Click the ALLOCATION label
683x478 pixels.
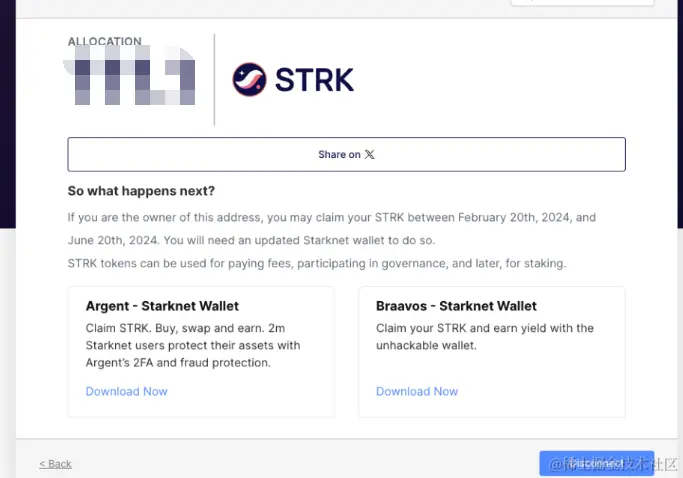tap(104, 42)
